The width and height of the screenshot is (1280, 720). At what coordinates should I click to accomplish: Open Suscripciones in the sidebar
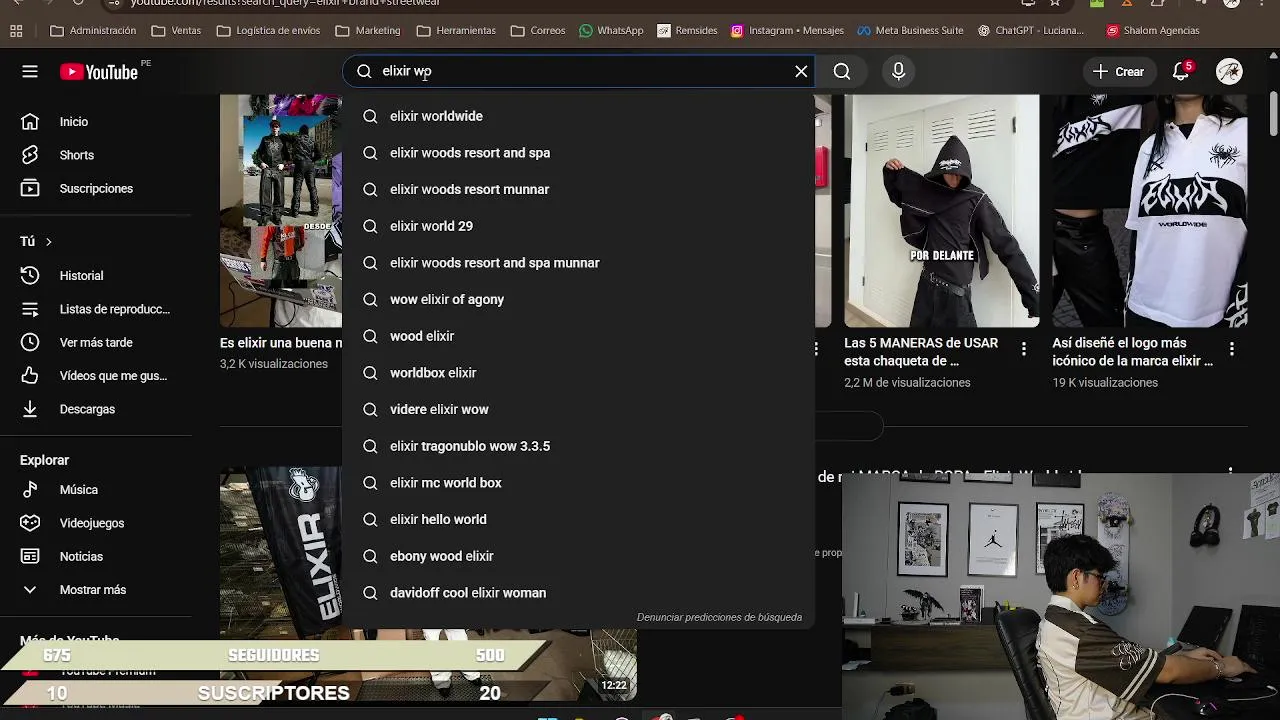tap(96, 188)
